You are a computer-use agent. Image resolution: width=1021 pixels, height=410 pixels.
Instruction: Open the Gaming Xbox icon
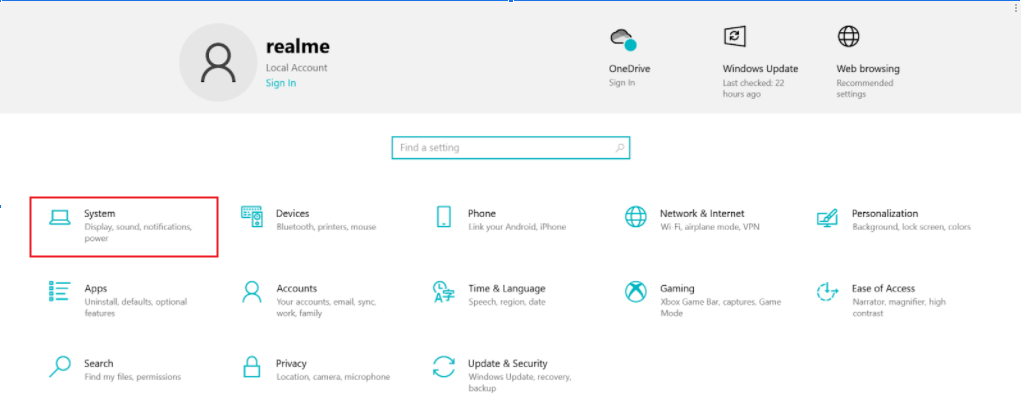pyautogui.click(x=636, y=291)
